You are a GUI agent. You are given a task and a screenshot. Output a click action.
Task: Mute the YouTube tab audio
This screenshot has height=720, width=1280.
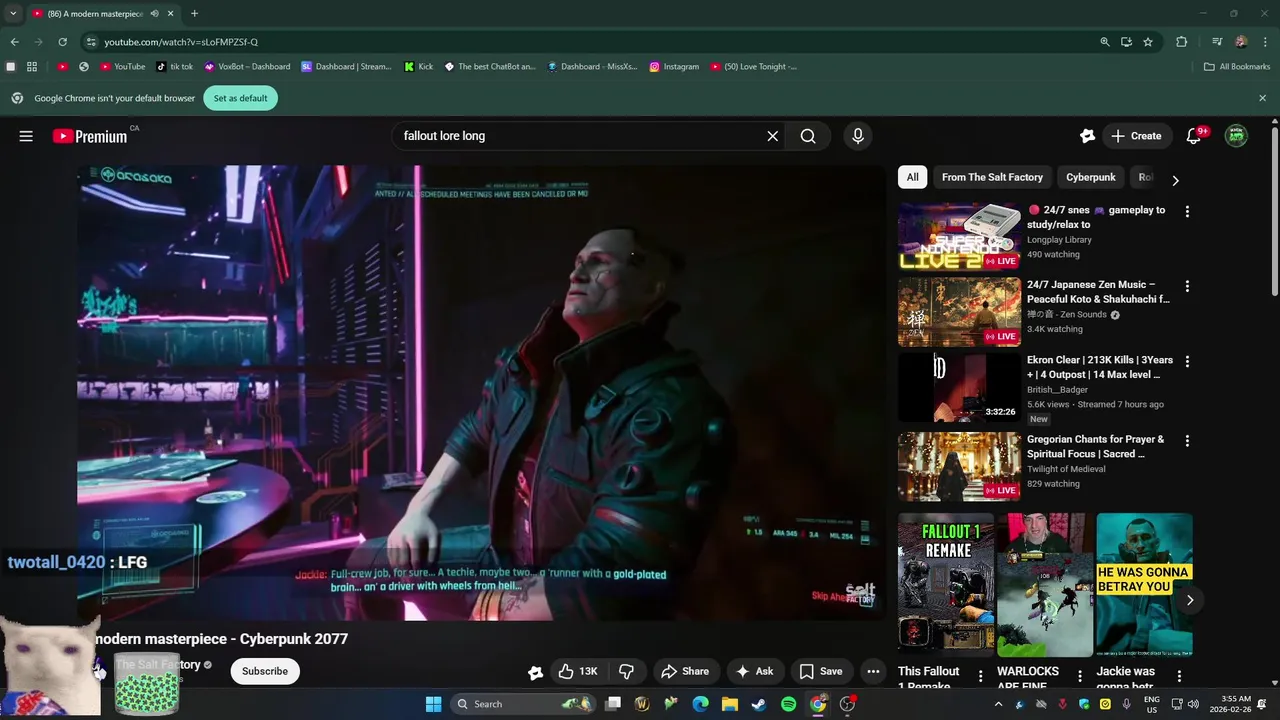(154, 14)
